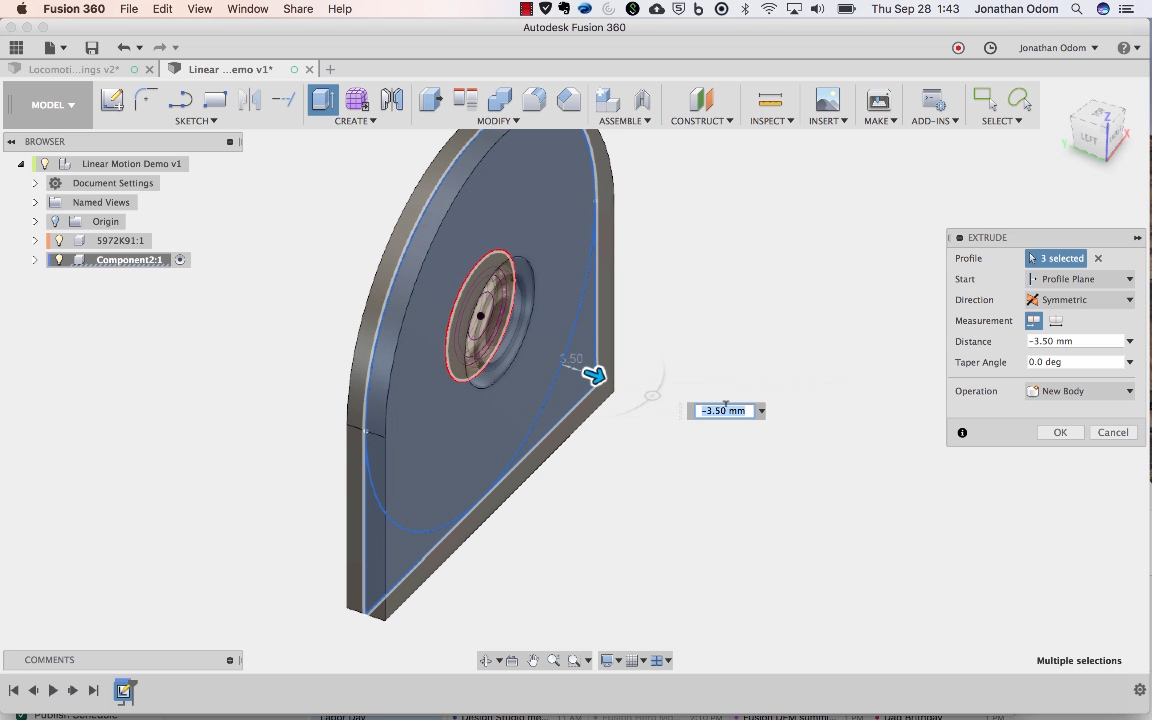Toggle visibility lightbulb for Origin folder
1152x720 pixels.
click(56, 222)
